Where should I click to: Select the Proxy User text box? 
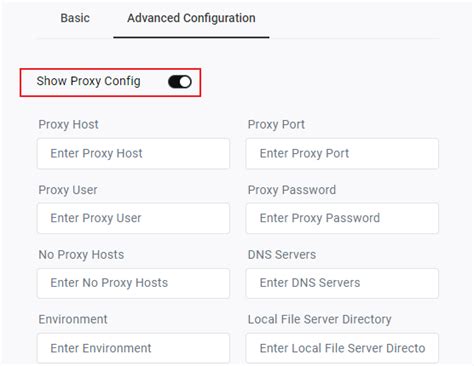click(x=133, y=218)
